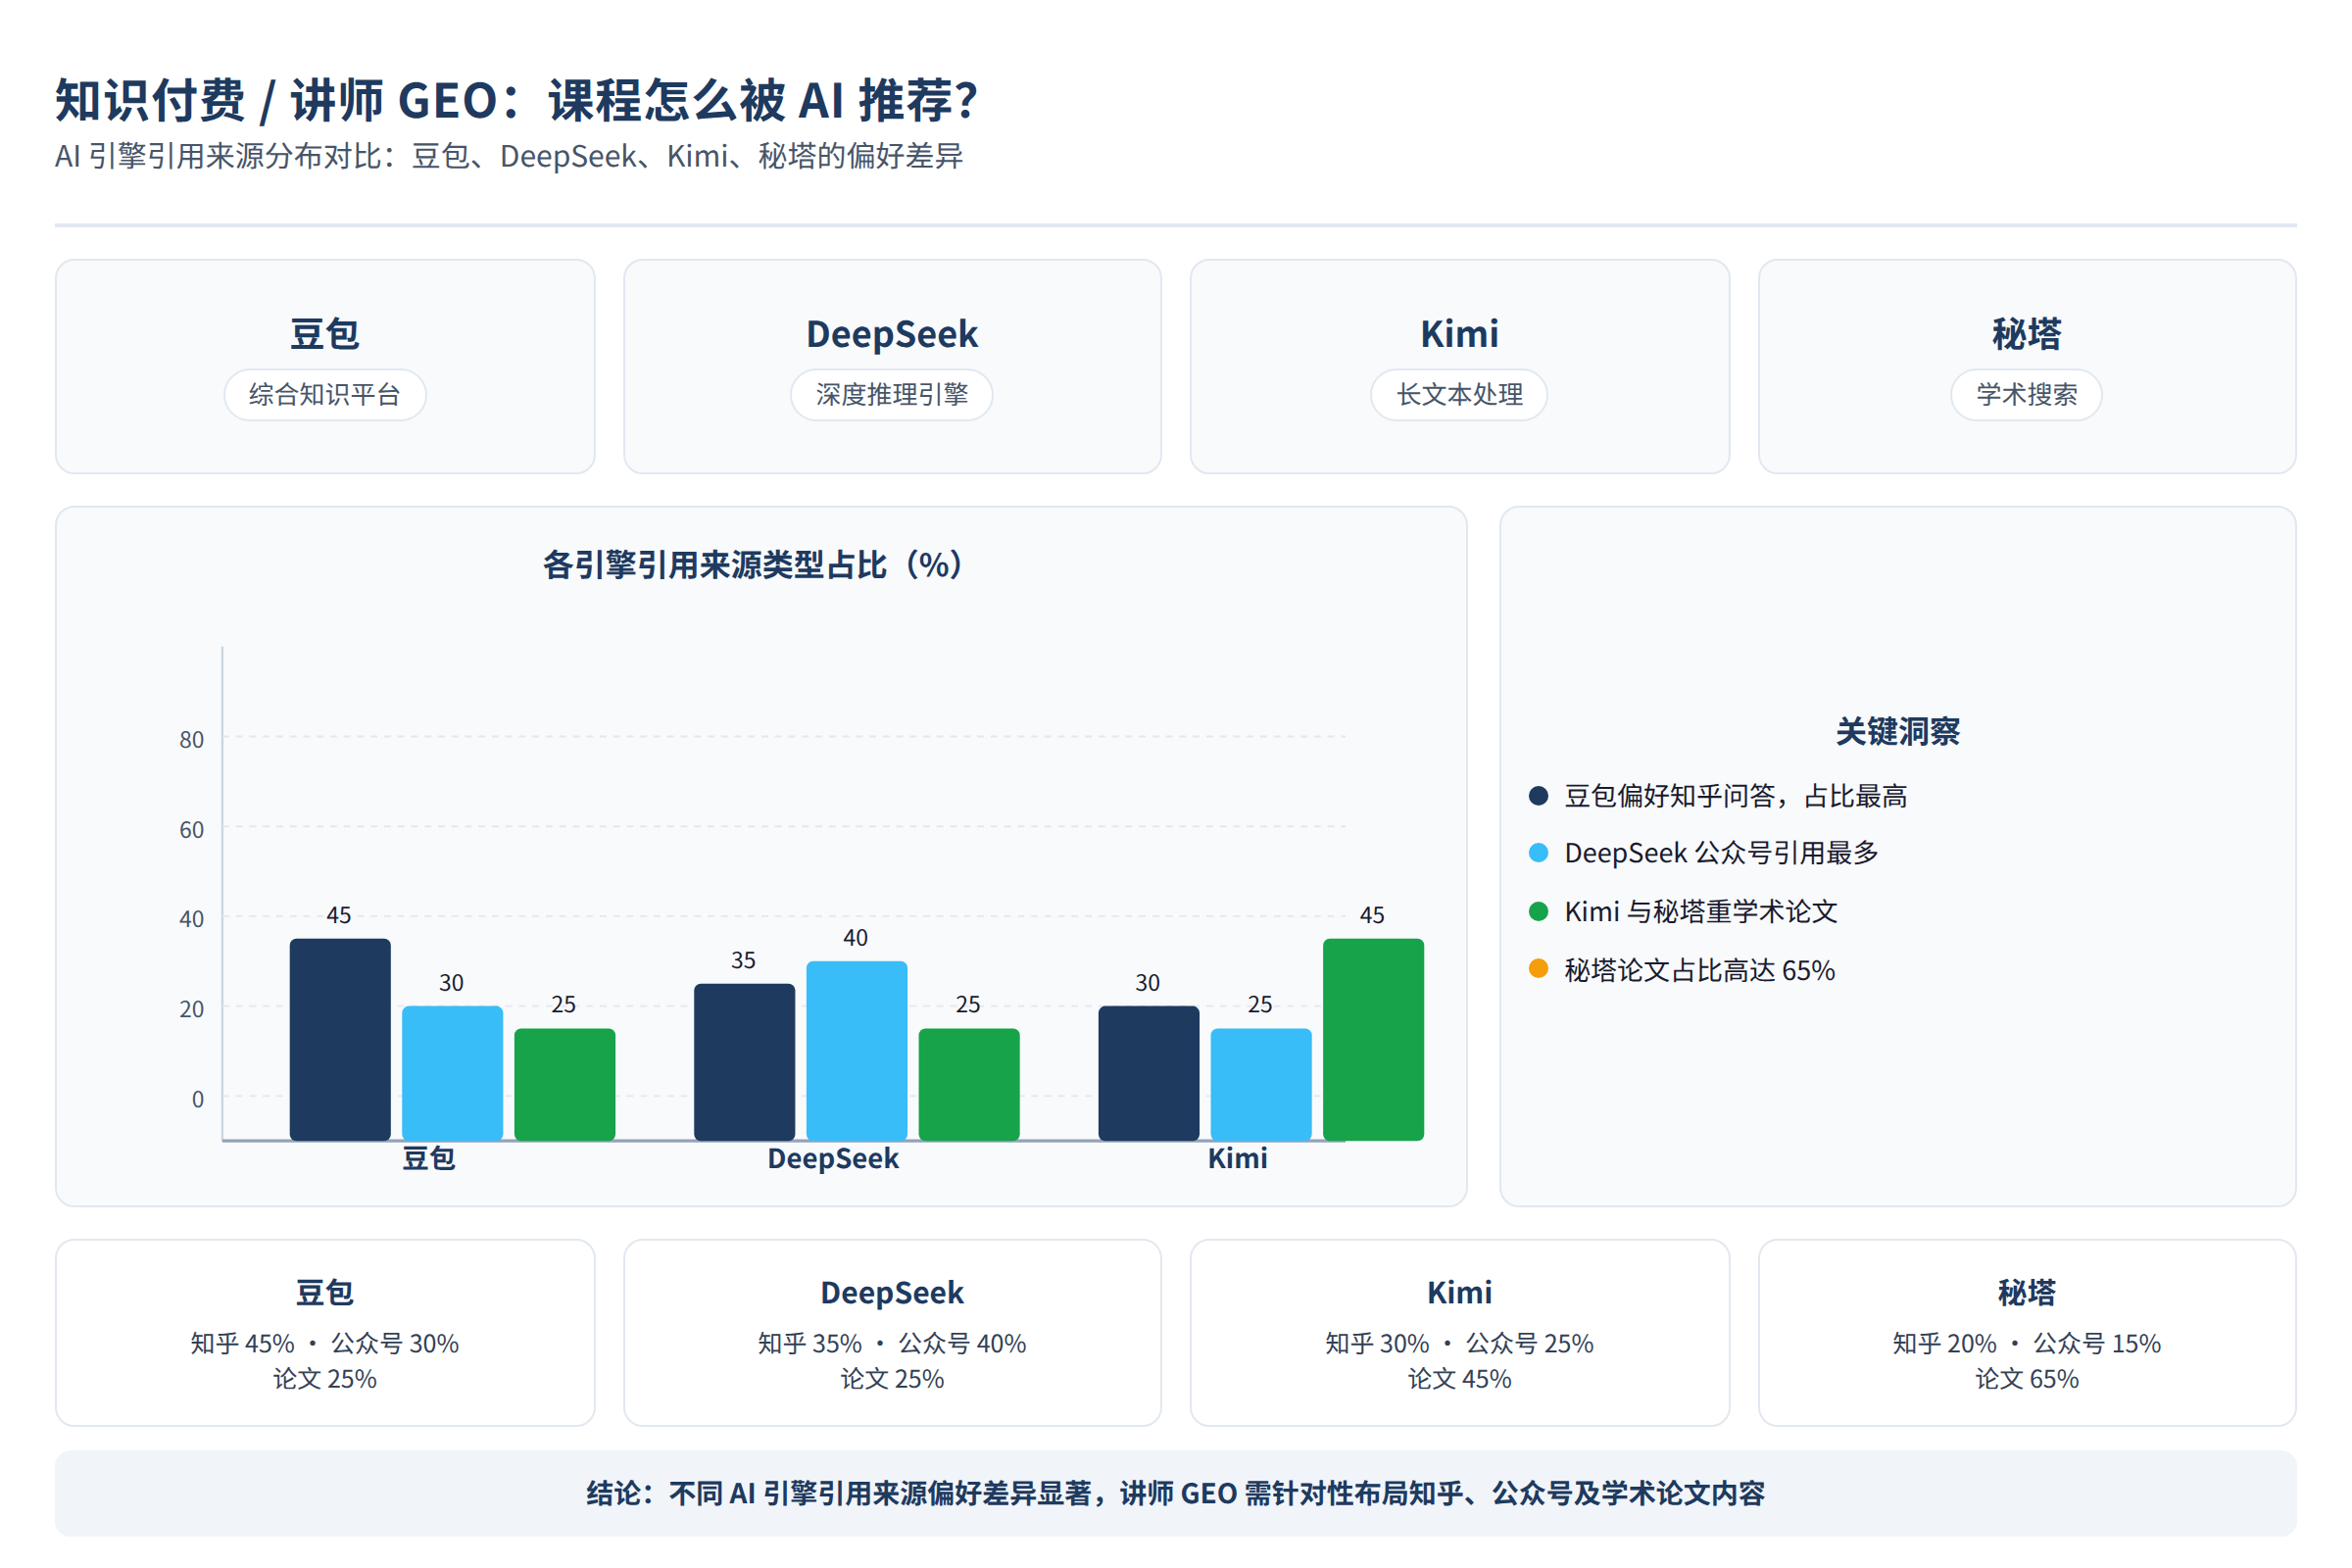Click insight text 豆包偏好知乎问答，占比最高

(x=1736, y=796)
